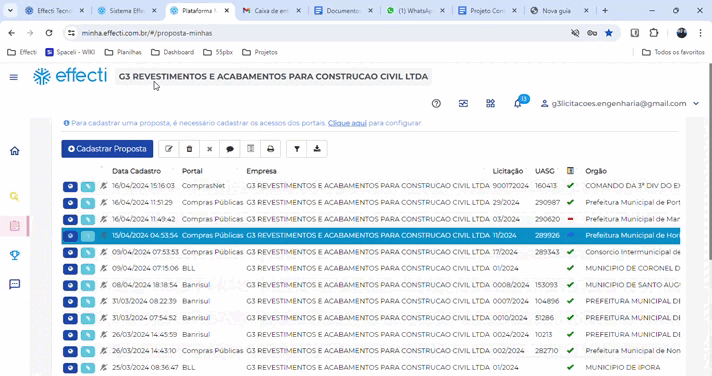The height and width of the screenshot is (376, 712).
Task: Open the monitor panel icon next to help
Action: (463, 104)
